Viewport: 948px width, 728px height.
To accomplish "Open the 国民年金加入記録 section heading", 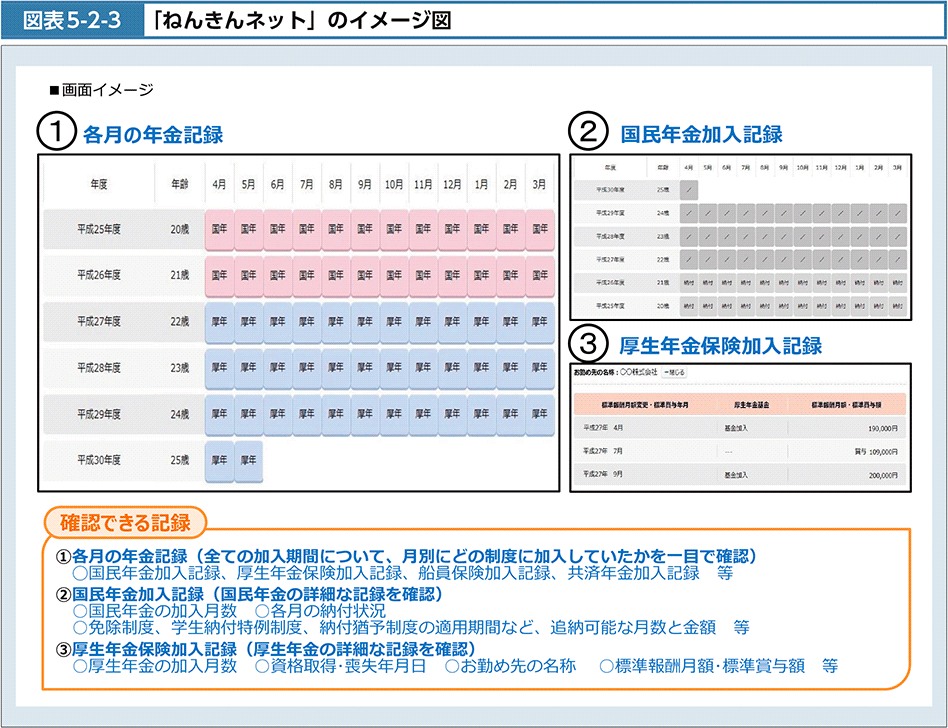I will click(701, 134).
